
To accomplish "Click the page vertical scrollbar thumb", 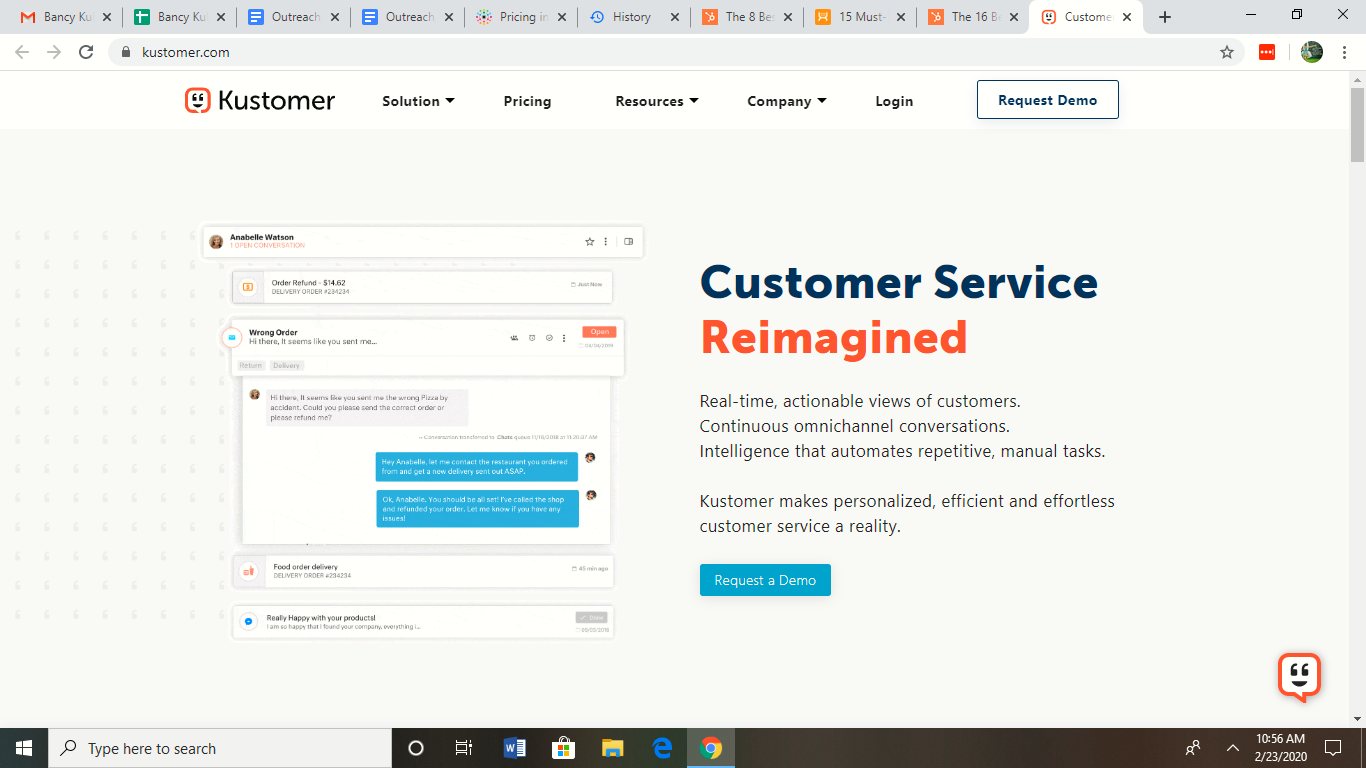I will pyautogui.click(x=1357, y=124).
